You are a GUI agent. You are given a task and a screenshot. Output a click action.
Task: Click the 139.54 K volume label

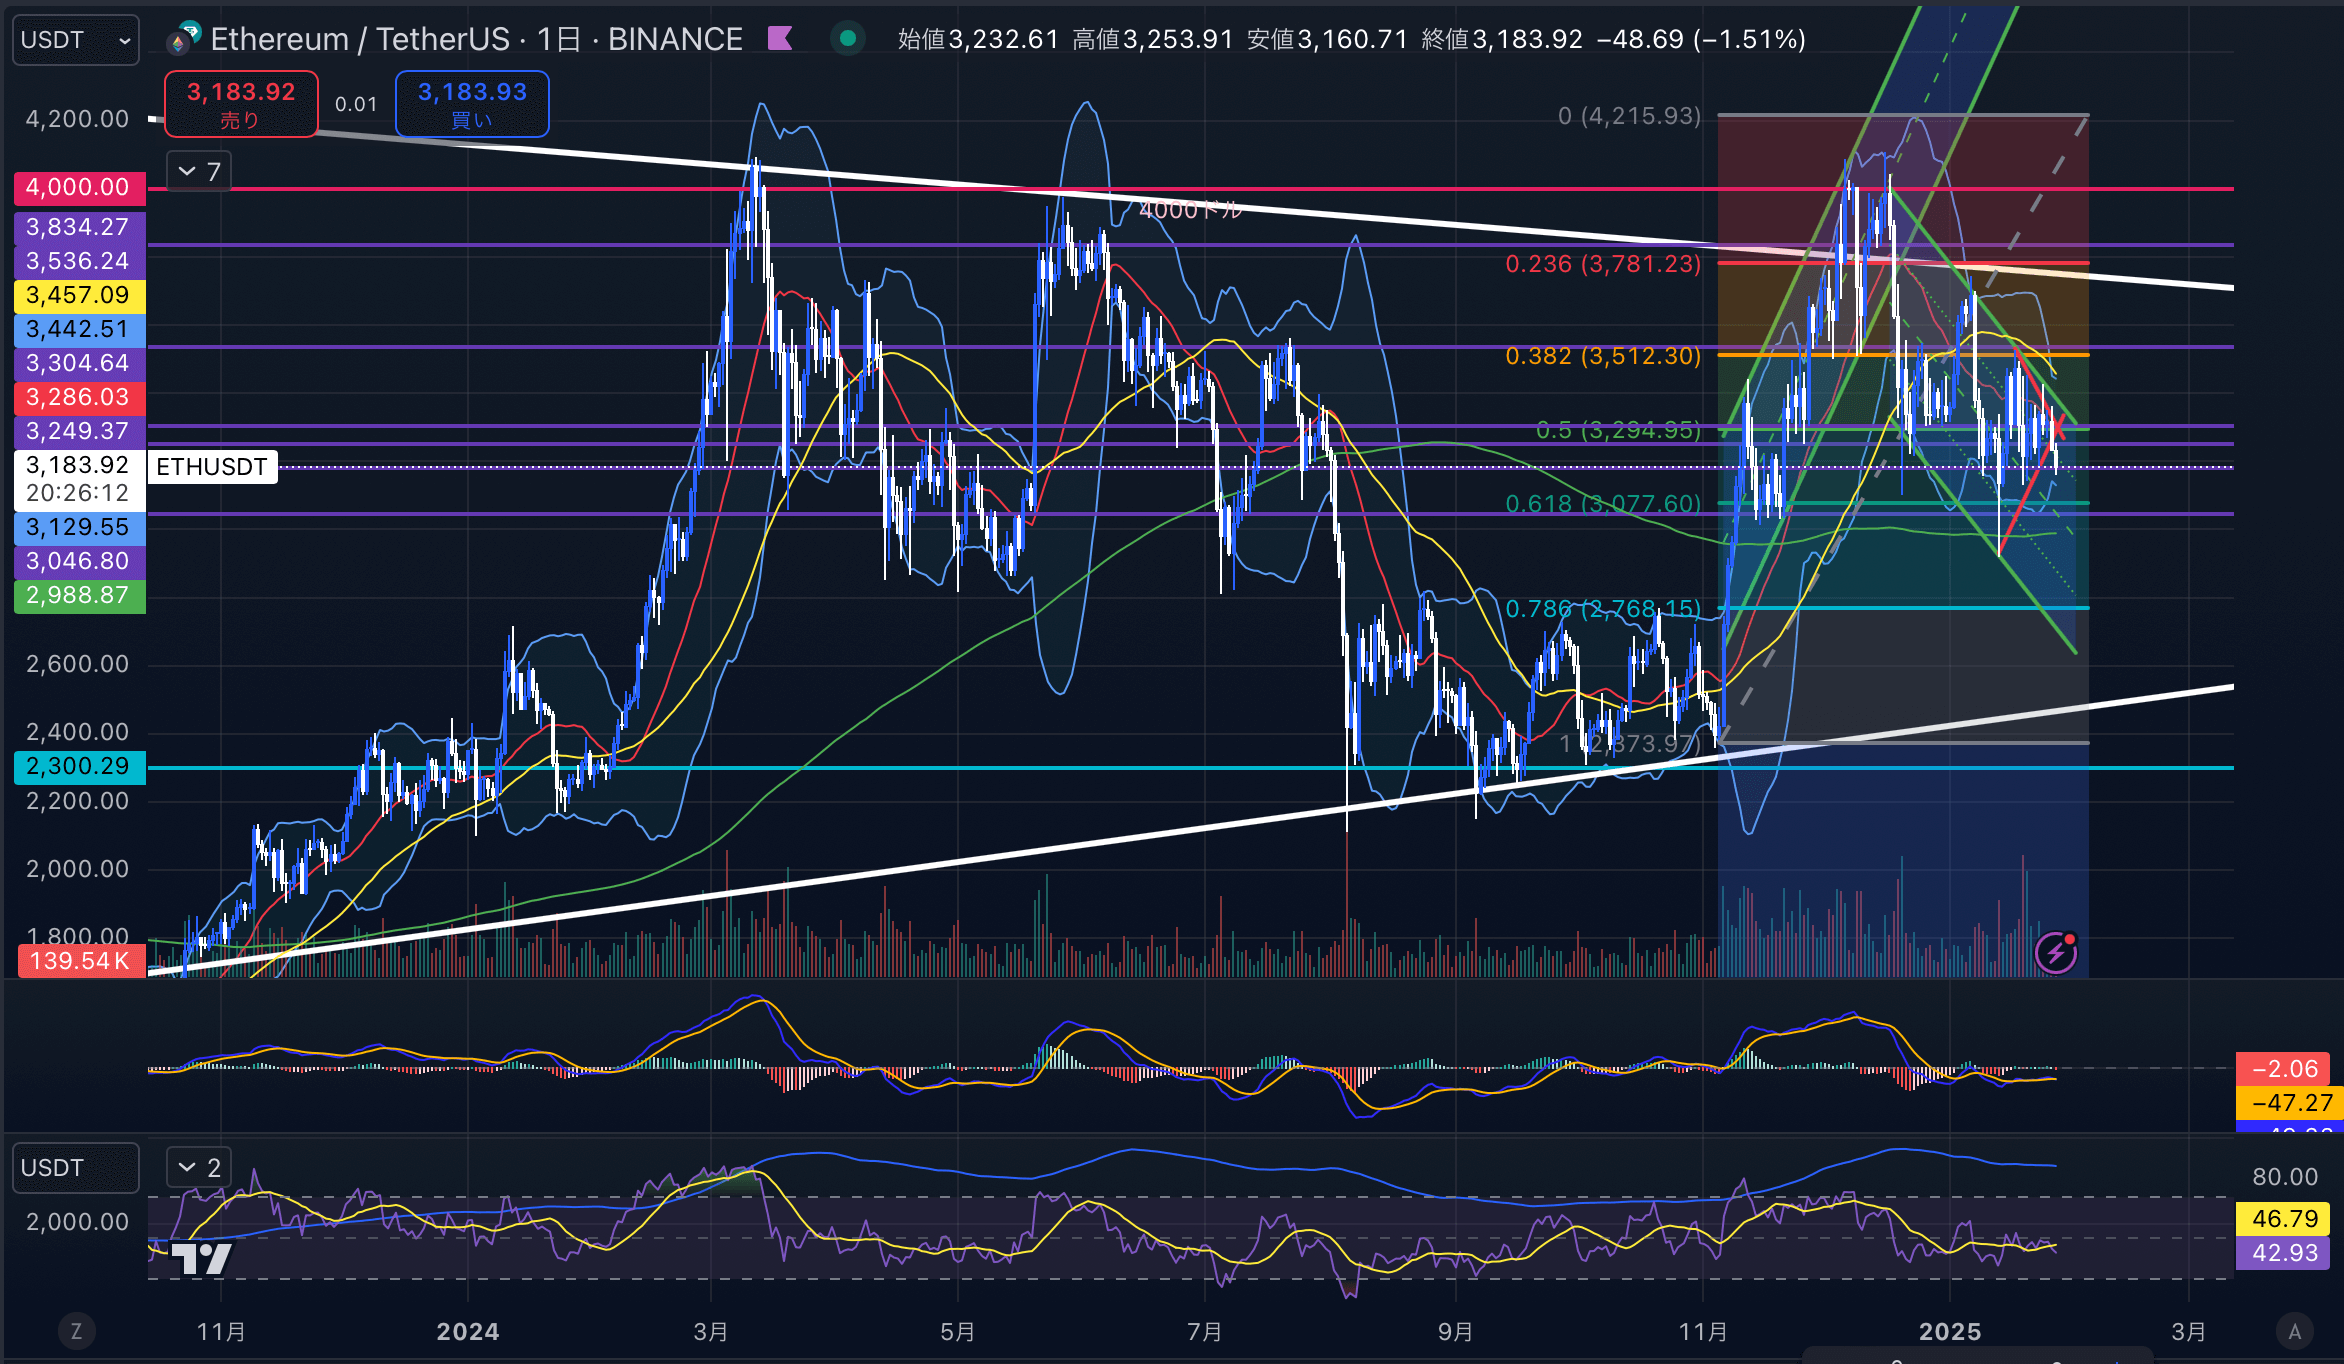point(81,961)
